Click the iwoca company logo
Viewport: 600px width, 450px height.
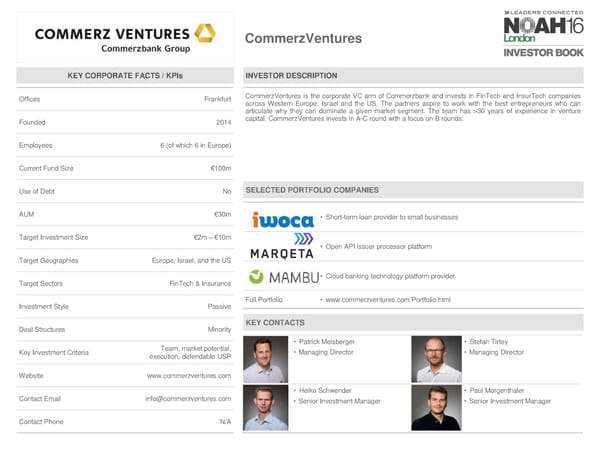(x=283, y=219)
